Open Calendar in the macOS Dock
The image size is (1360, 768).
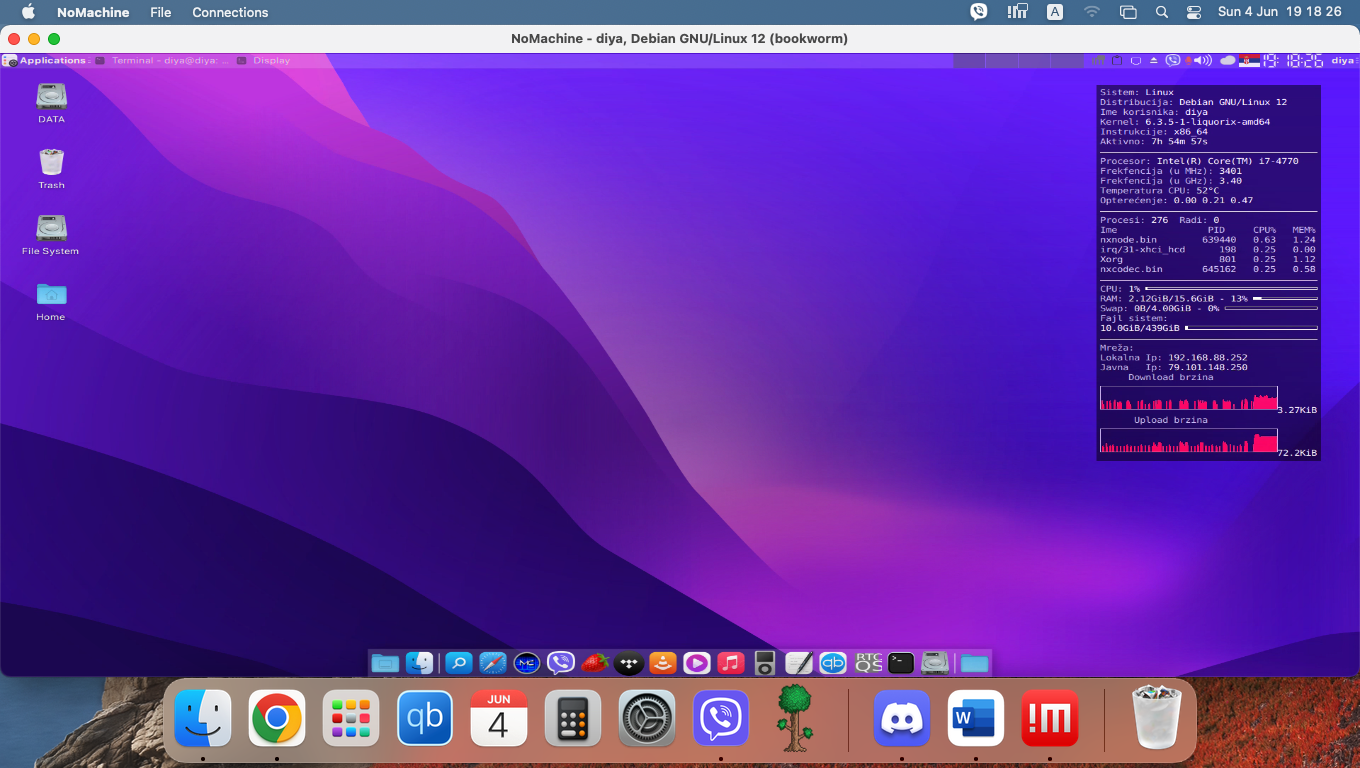[x=499, y=718]
